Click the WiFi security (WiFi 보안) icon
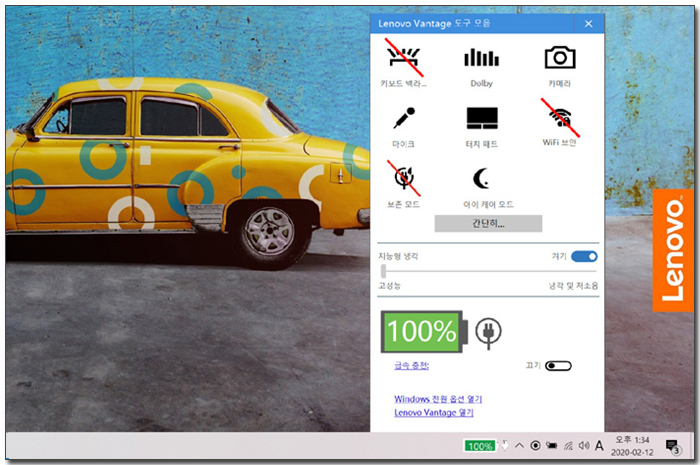 [x=560, y=118]
